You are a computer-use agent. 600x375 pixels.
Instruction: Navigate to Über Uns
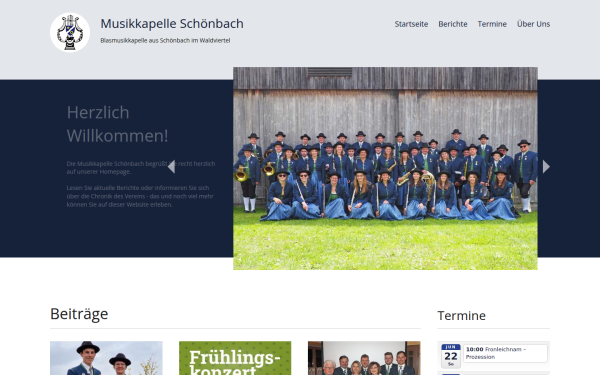(533, 24)
